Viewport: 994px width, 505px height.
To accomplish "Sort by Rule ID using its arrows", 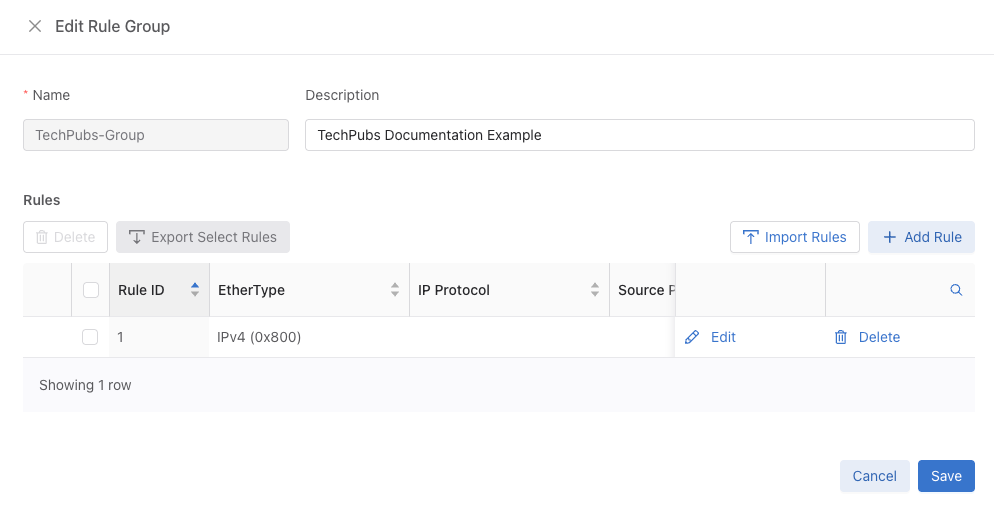I will tap(195, 290).
